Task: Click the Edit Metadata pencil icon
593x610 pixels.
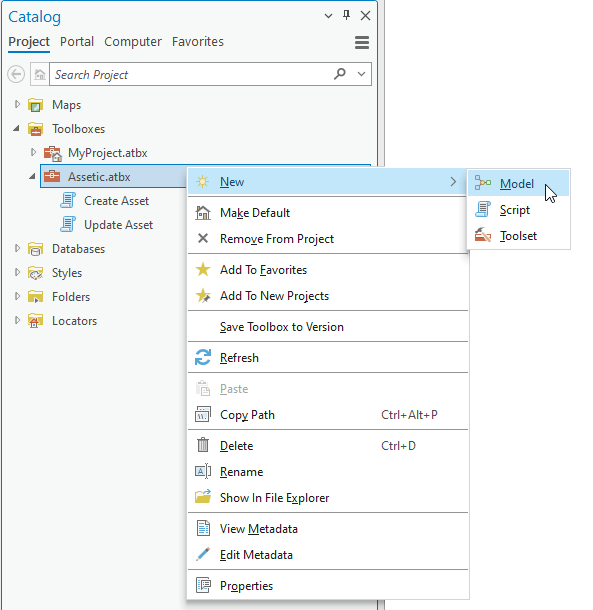Action: (x=203, y=554)
